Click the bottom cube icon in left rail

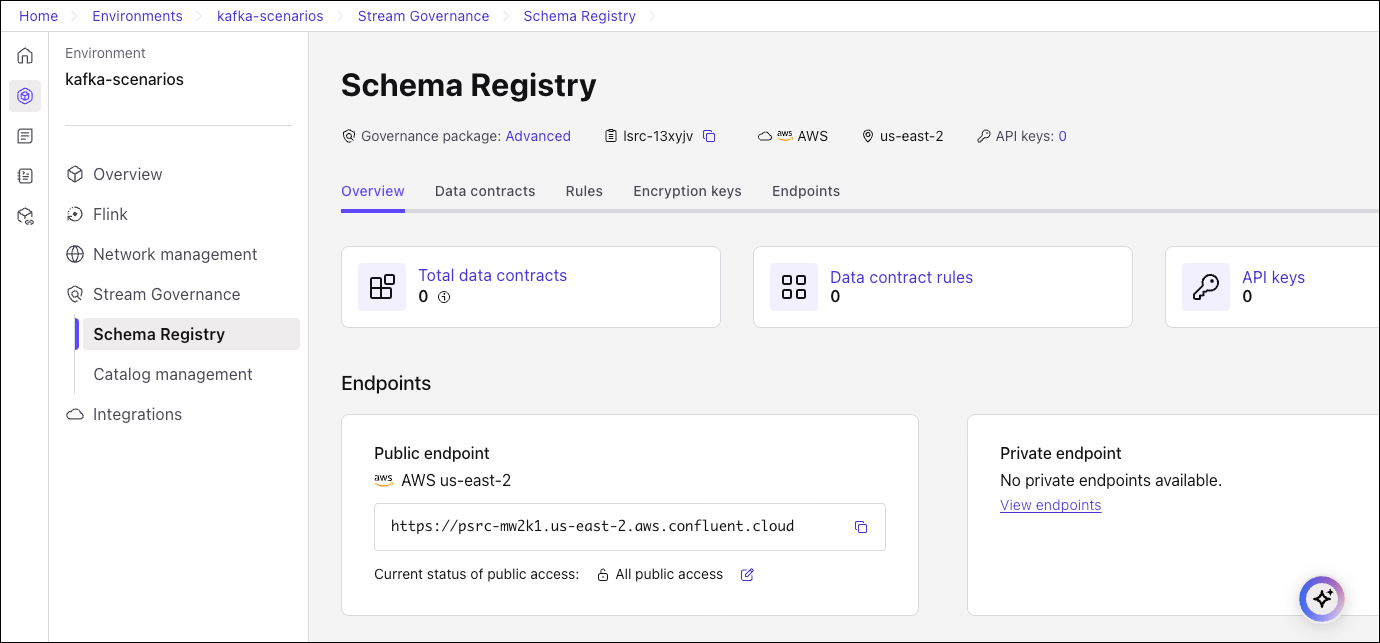pos(25,216)
